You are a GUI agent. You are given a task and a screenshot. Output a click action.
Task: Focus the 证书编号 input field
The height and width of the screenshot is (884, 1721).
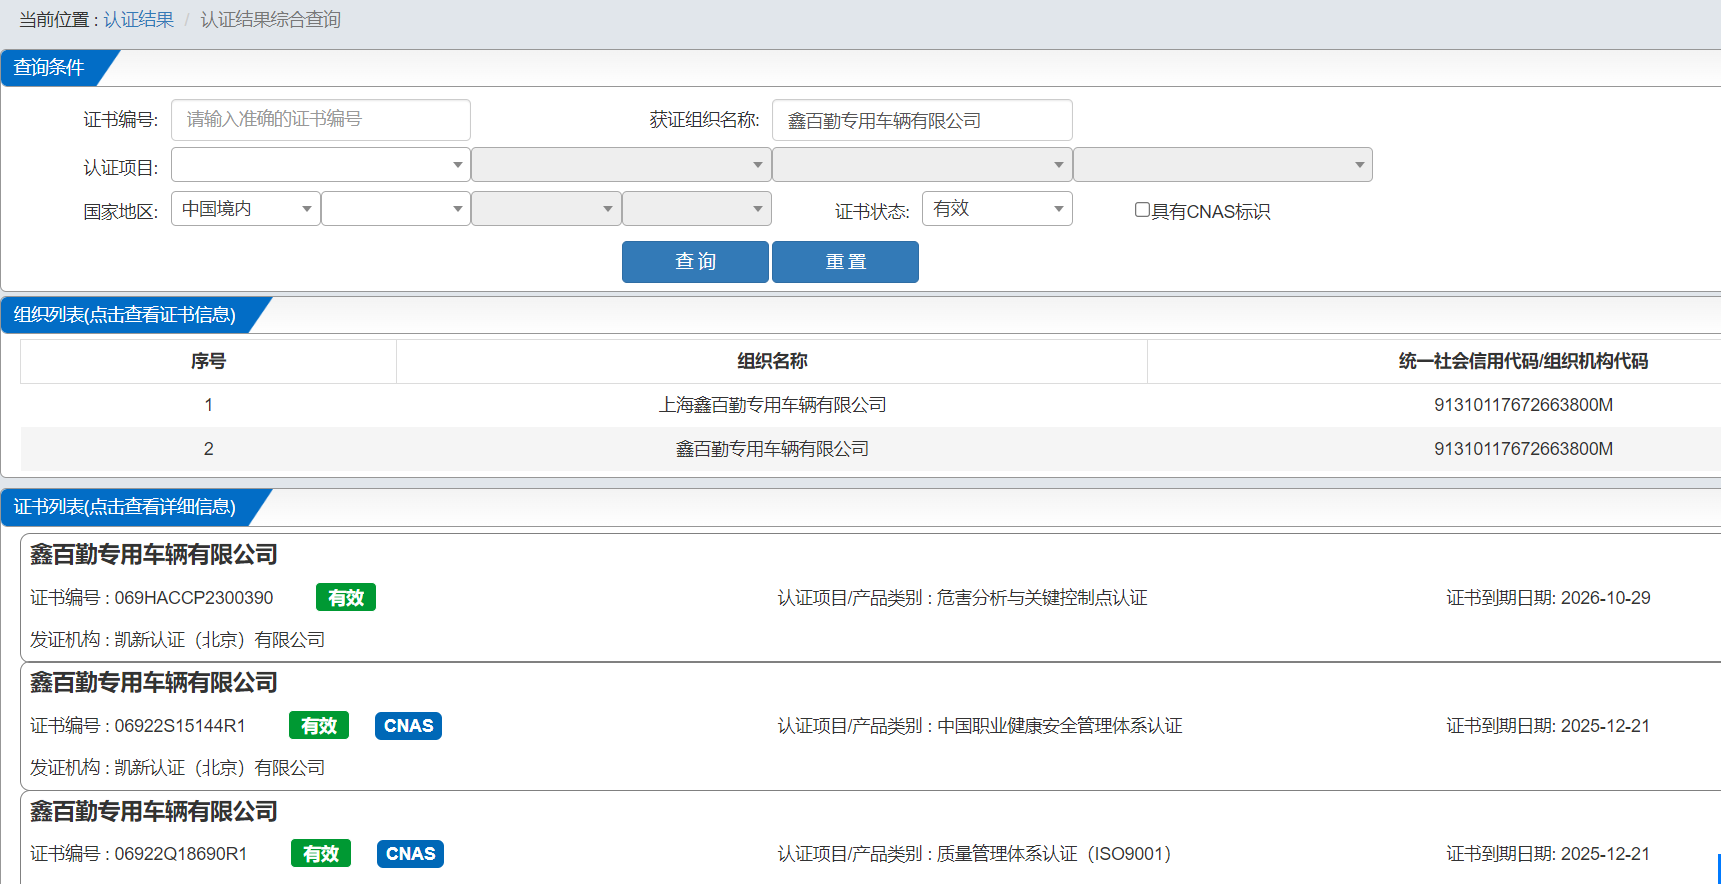(321, 120)
